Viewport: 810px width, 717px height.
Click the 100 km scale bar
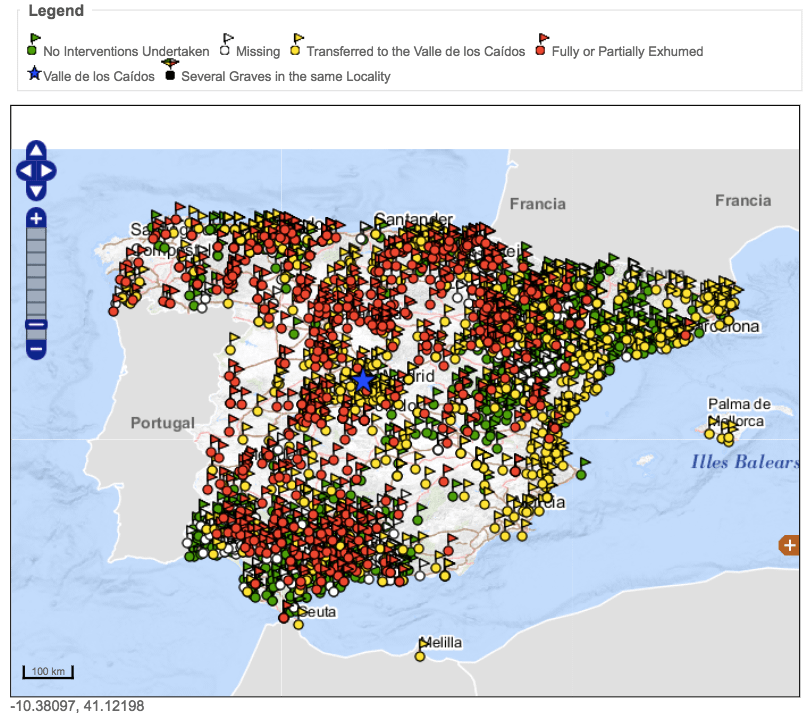click(x=48, y=672)
